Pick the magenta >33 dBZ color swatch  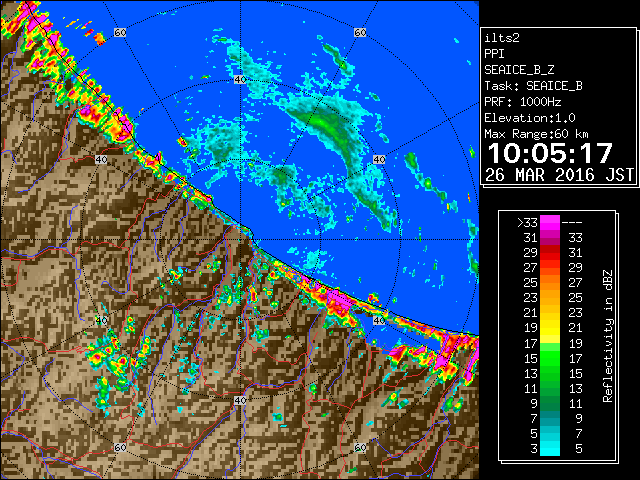(x=550, y=222)
